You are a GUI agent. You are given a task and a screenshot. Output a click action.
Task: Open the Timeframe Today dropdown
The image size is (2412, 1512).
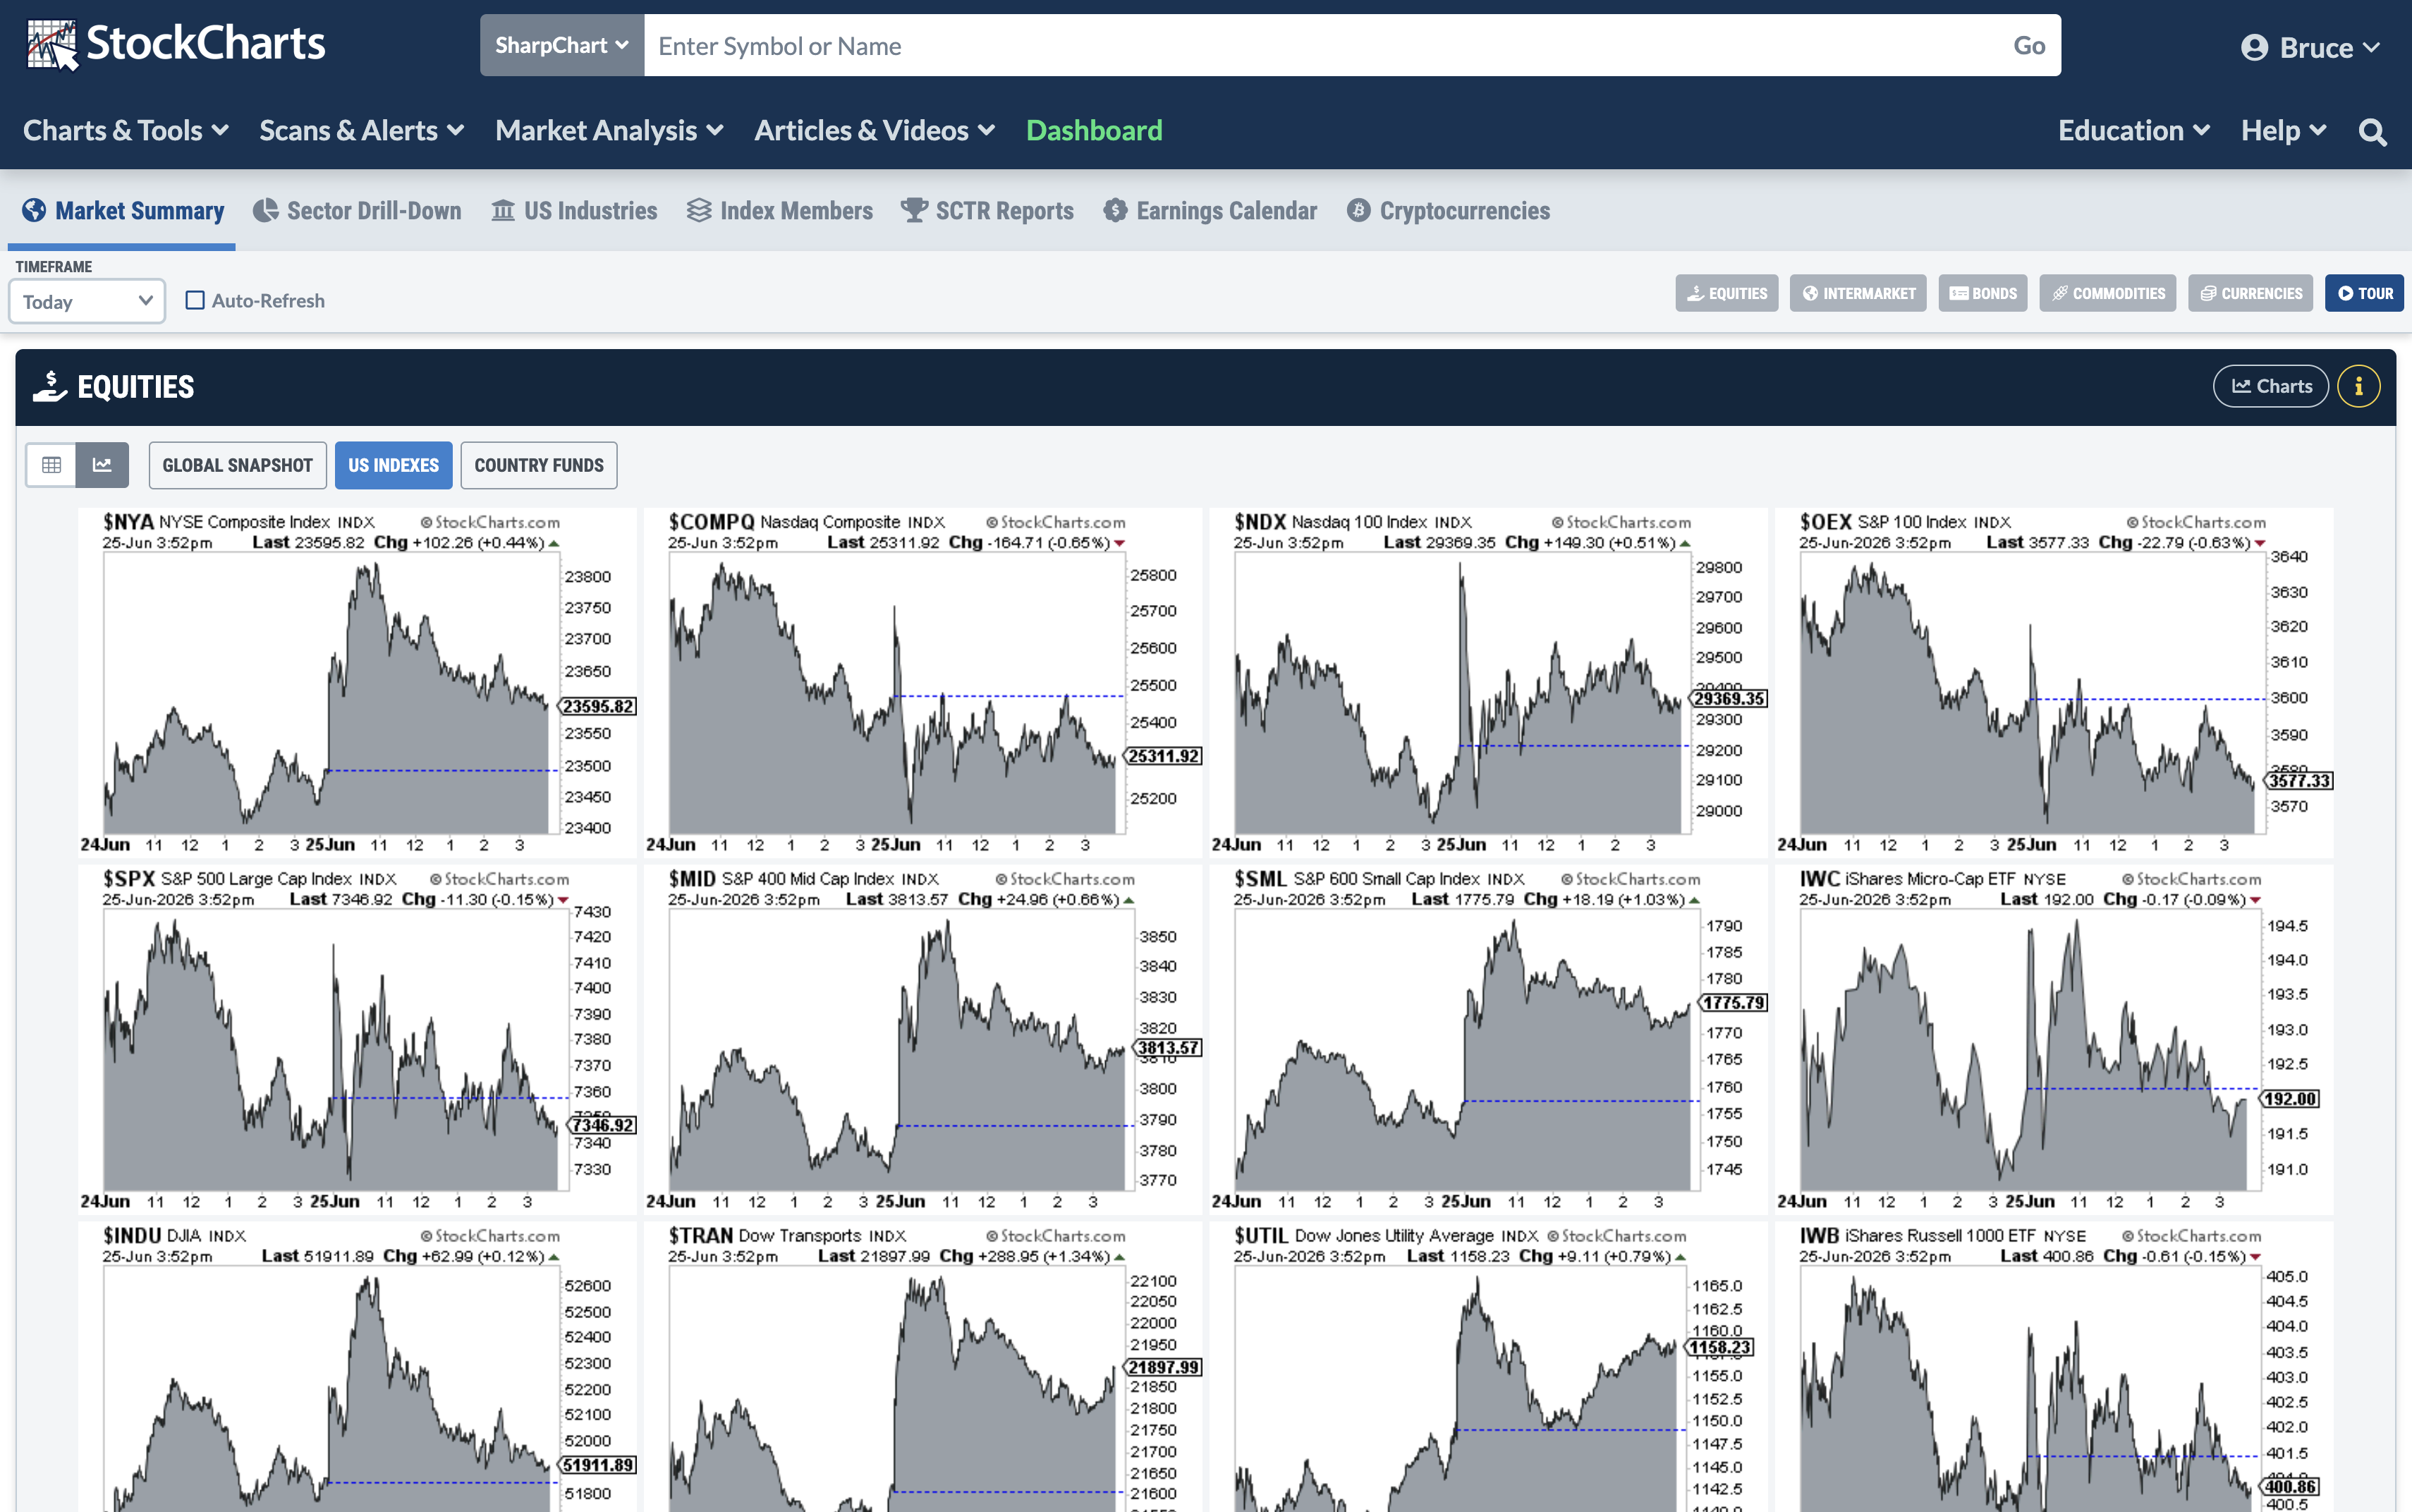(x=87, y=301)
